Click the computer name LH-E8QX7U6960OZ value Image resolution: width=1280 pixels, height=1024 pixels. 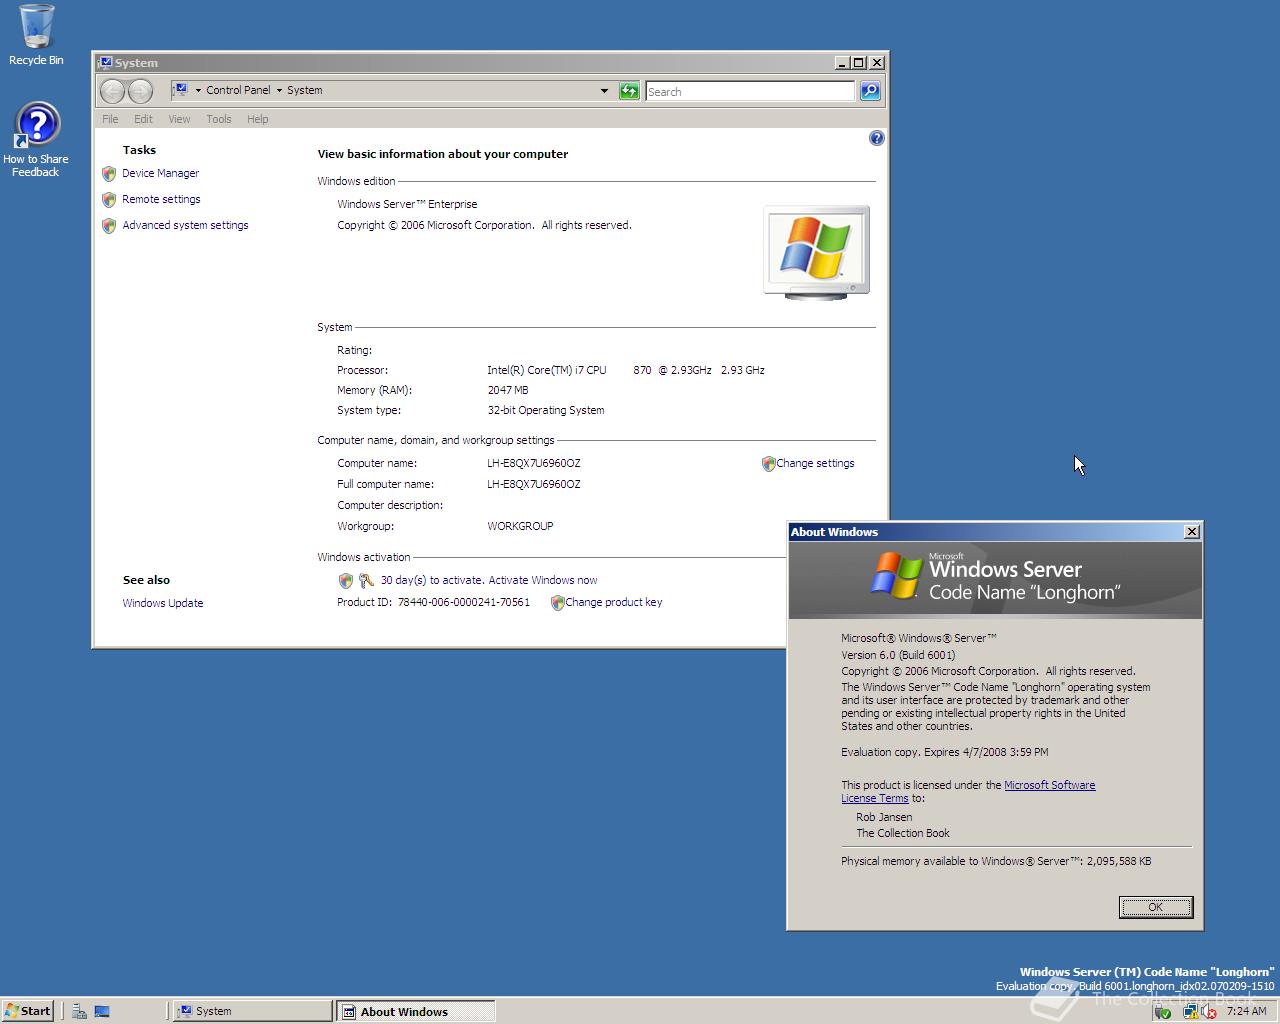click(534, 463)
